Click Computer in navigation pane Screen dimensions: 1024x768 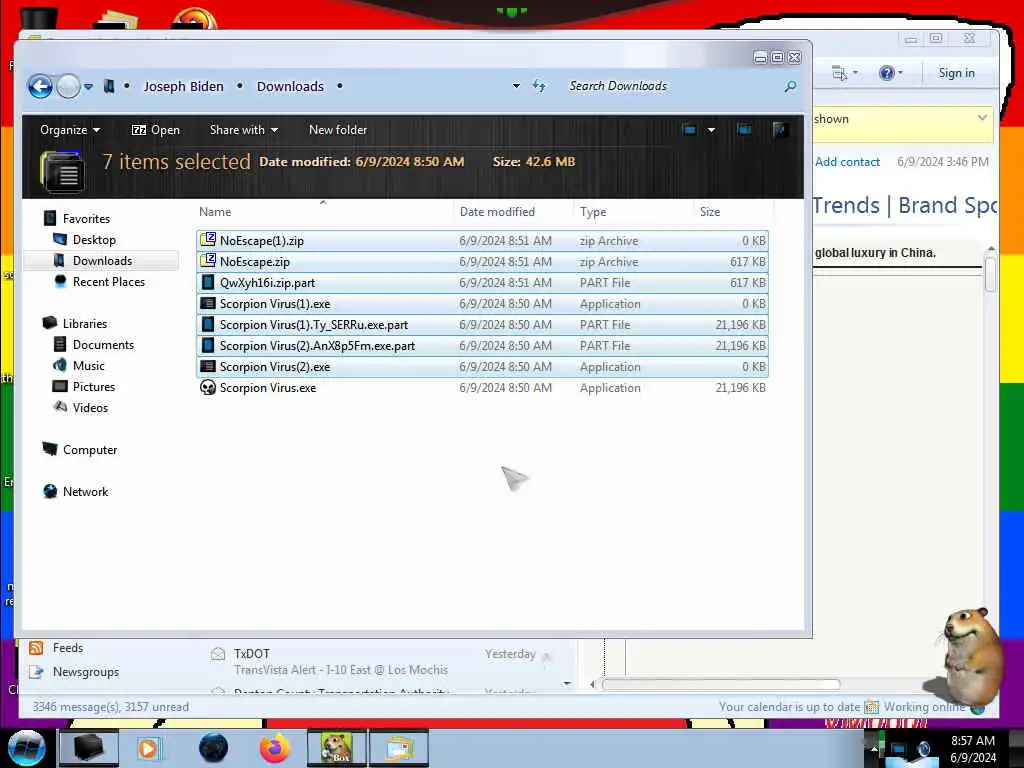coord(89,450)
